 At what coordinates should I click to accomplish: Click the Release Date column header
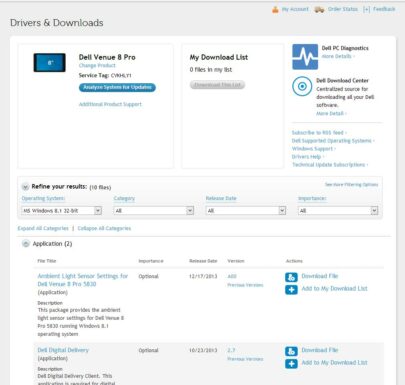click(203, 261)
